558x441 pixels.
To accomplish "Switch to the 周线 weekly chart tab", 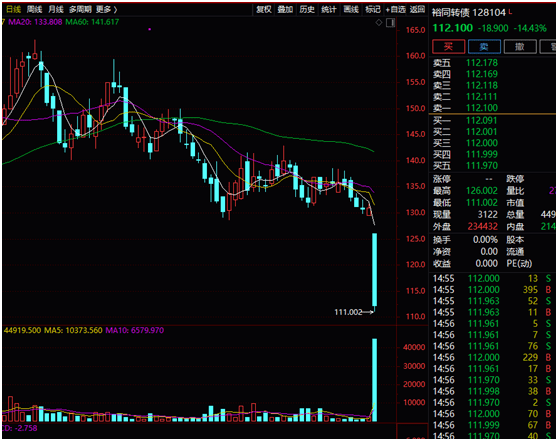I will (x=34, y=9).
